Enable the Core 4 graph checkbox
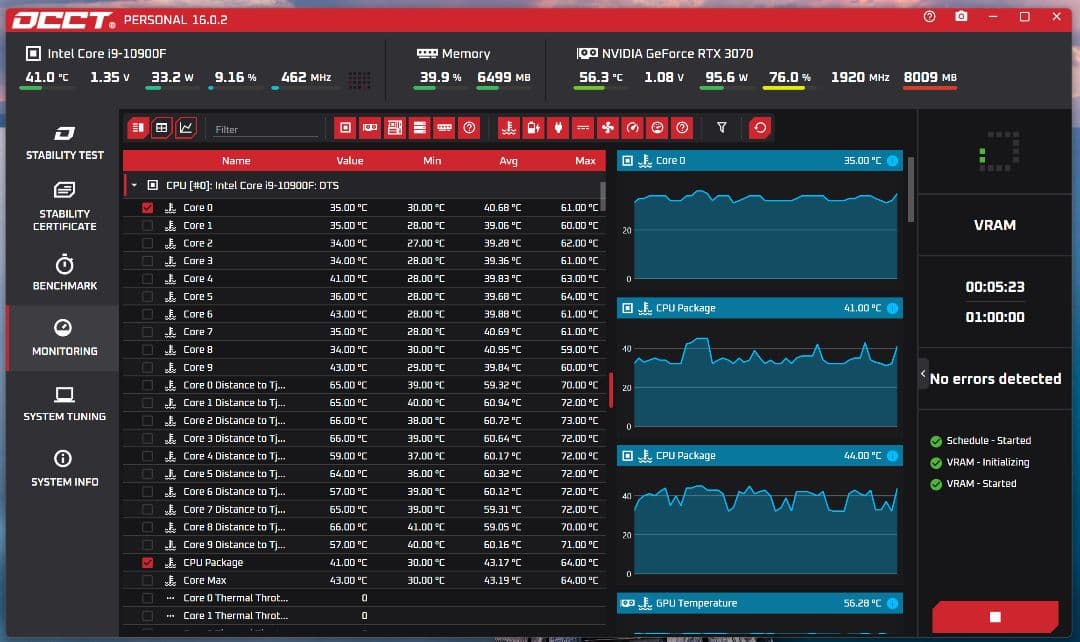The width and height of the screenshot is (1080, 642). (x=148, y=279)
